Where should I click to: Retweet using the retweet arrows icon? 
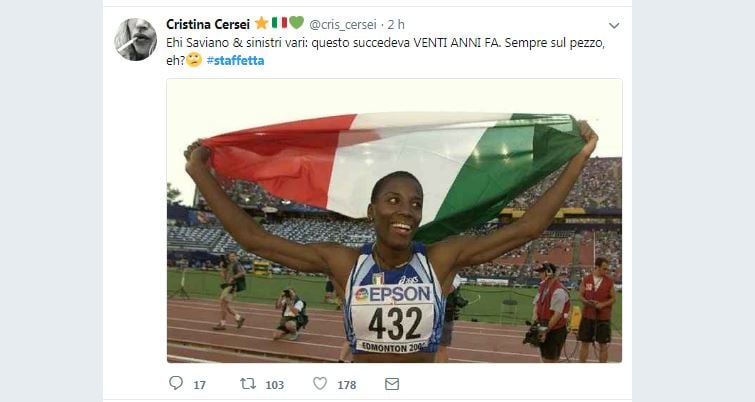pos(248,383)
